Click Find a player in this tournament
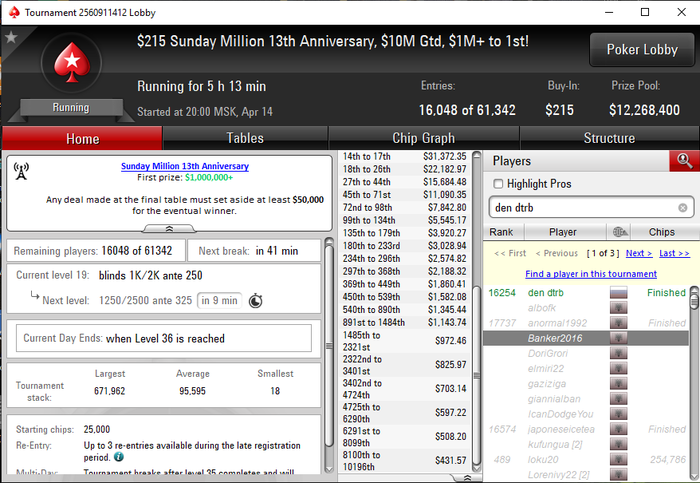The image size is (700, 483). [591, 274]
